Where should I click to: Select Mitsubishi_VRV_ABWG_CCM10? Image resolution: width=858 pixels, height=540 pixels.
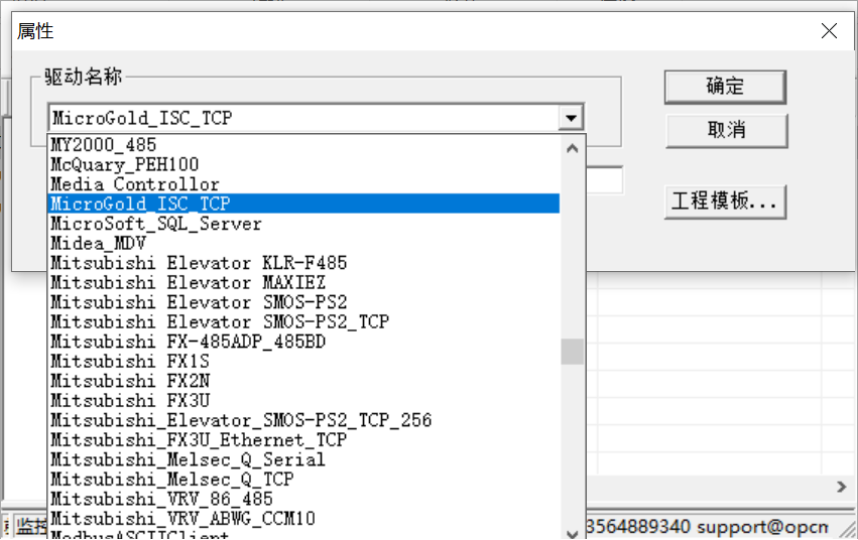point(304,519)
